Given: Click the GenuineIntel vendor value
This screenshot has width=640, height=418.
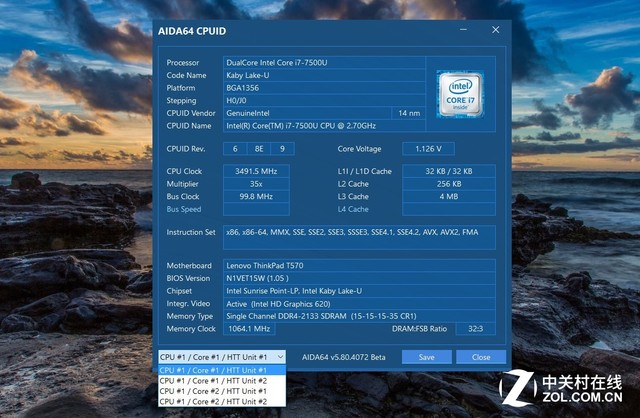Looking at the screenshot, I should click(307, 113).
